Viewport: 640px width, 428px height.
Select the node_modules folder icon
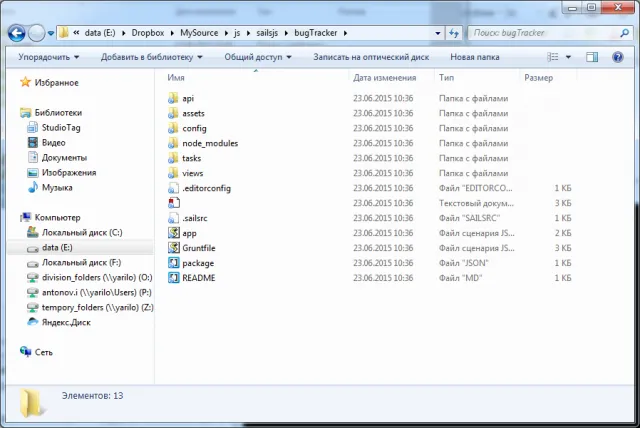[173, 143]
